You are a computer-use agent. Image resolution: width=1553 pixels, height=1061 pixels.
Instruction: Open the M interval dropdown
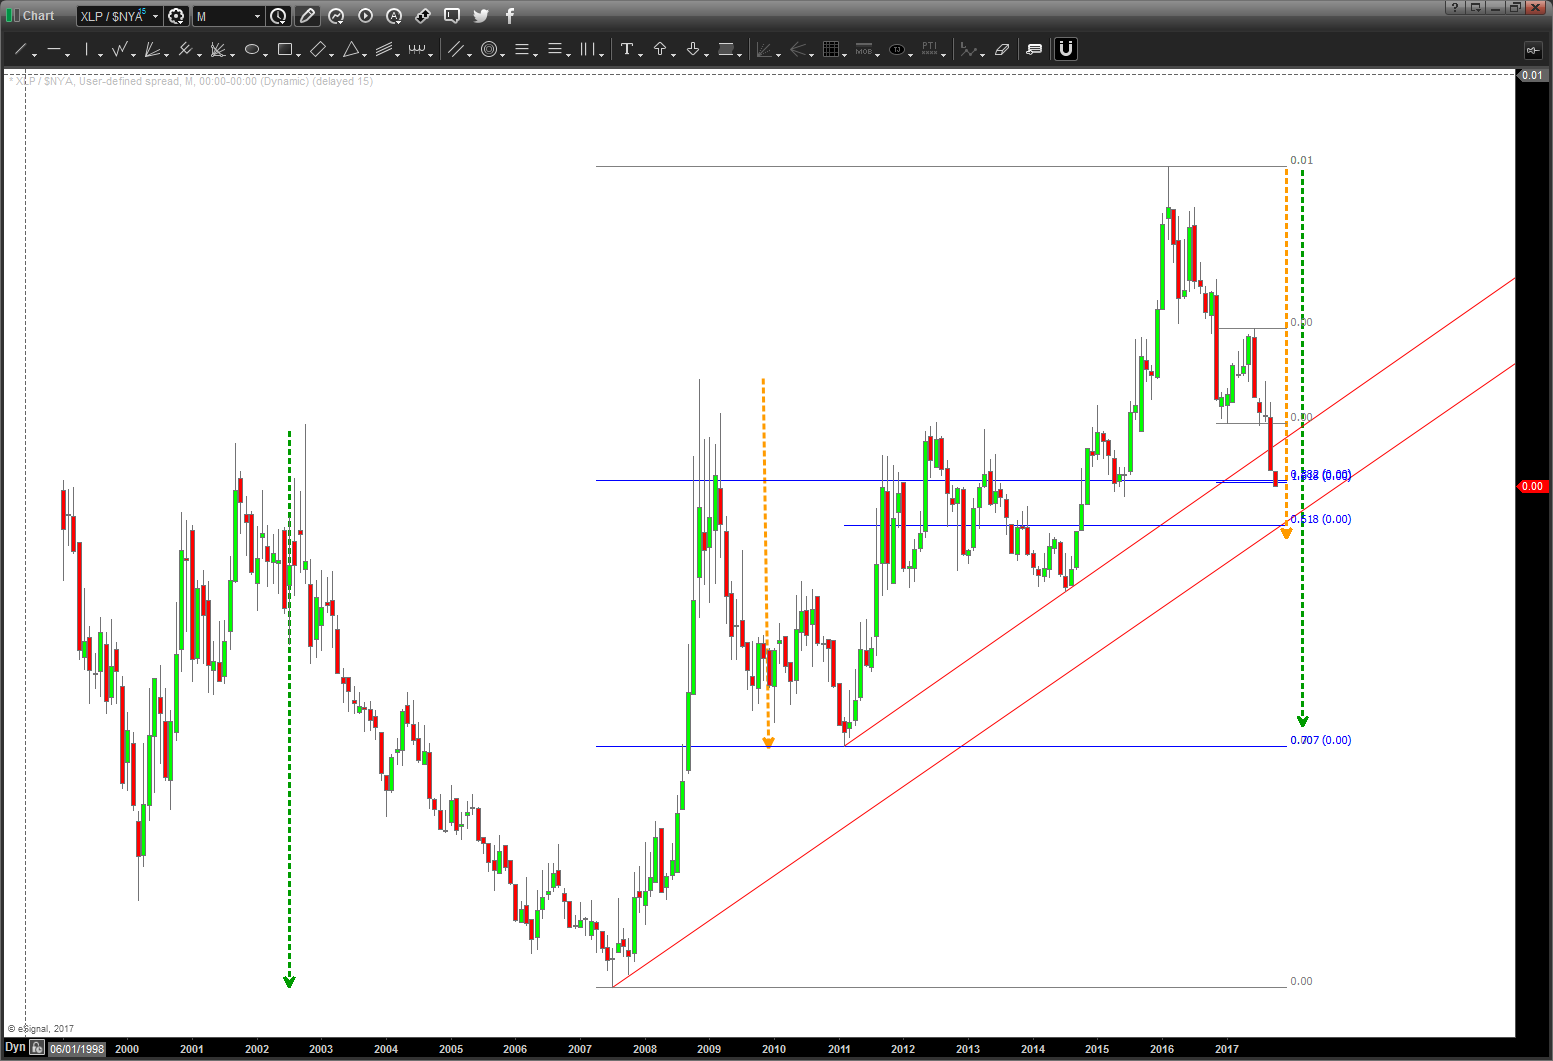click(x=257, y=16)
